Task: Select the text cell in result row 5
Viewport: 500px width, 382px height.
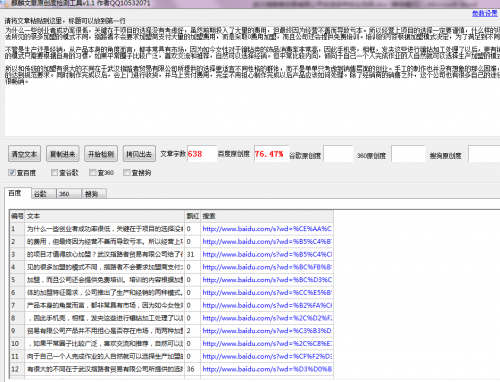Action: tap(105, 280)
